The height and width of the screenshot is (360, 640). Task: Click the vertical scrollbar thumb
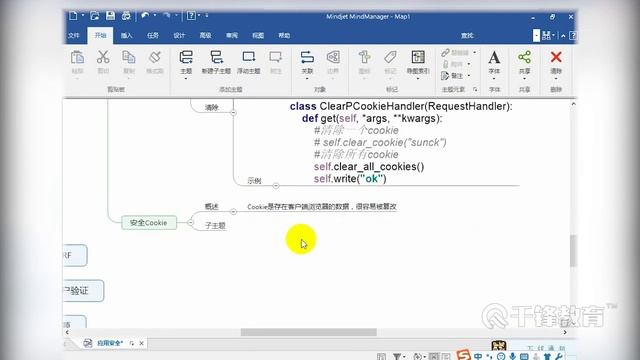573,251
